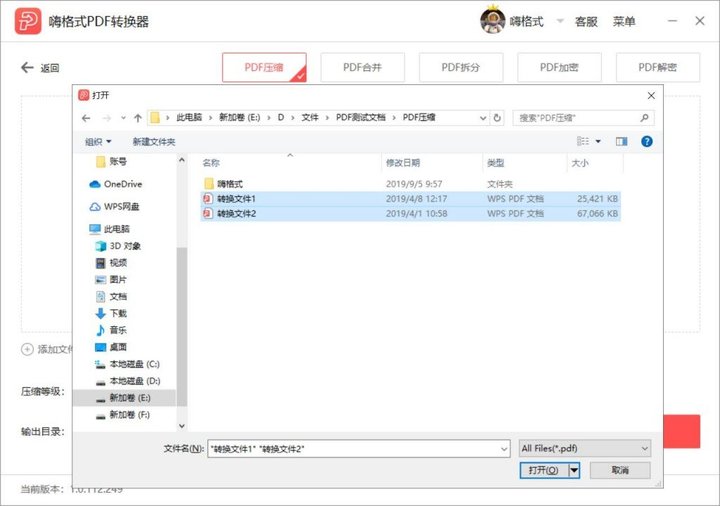The height and width of the screenshot is (506, 720).
Task: Select 此电脑 in the address breadcrumb
Action: tap(189, 118)
